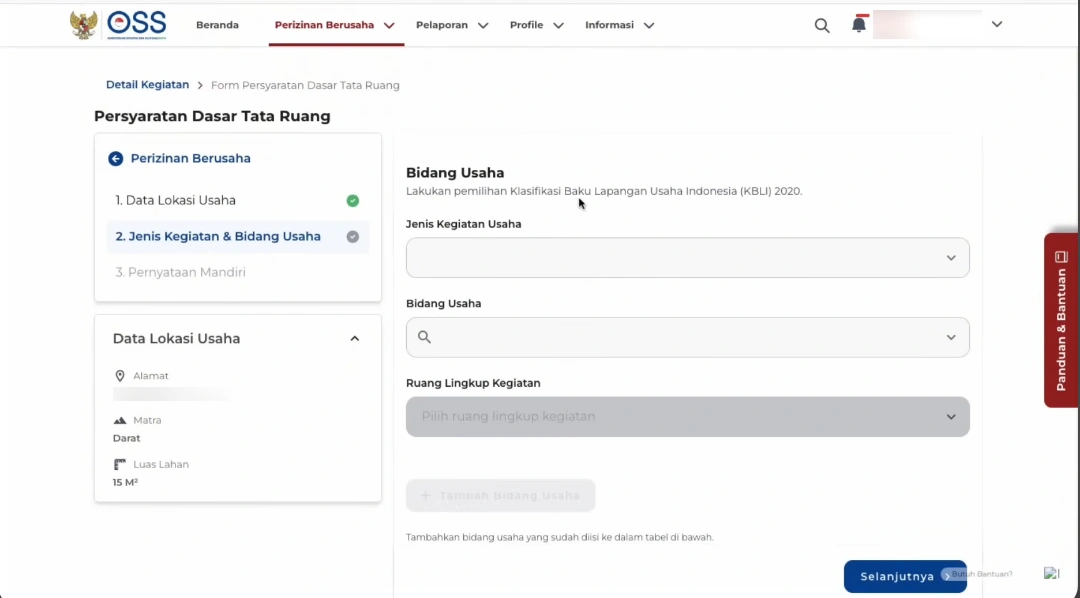Collapse the Data Lokasi Usaha panel
The height and width of the screenshot is (598, 1080).
(x=354, y=339)
